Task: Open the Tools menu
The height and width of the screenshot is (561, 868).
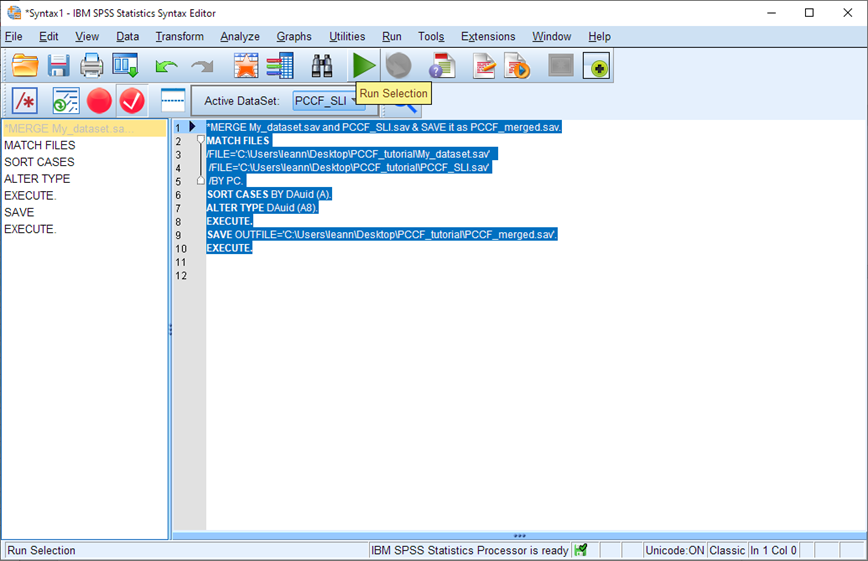Action: click(431, 37)
